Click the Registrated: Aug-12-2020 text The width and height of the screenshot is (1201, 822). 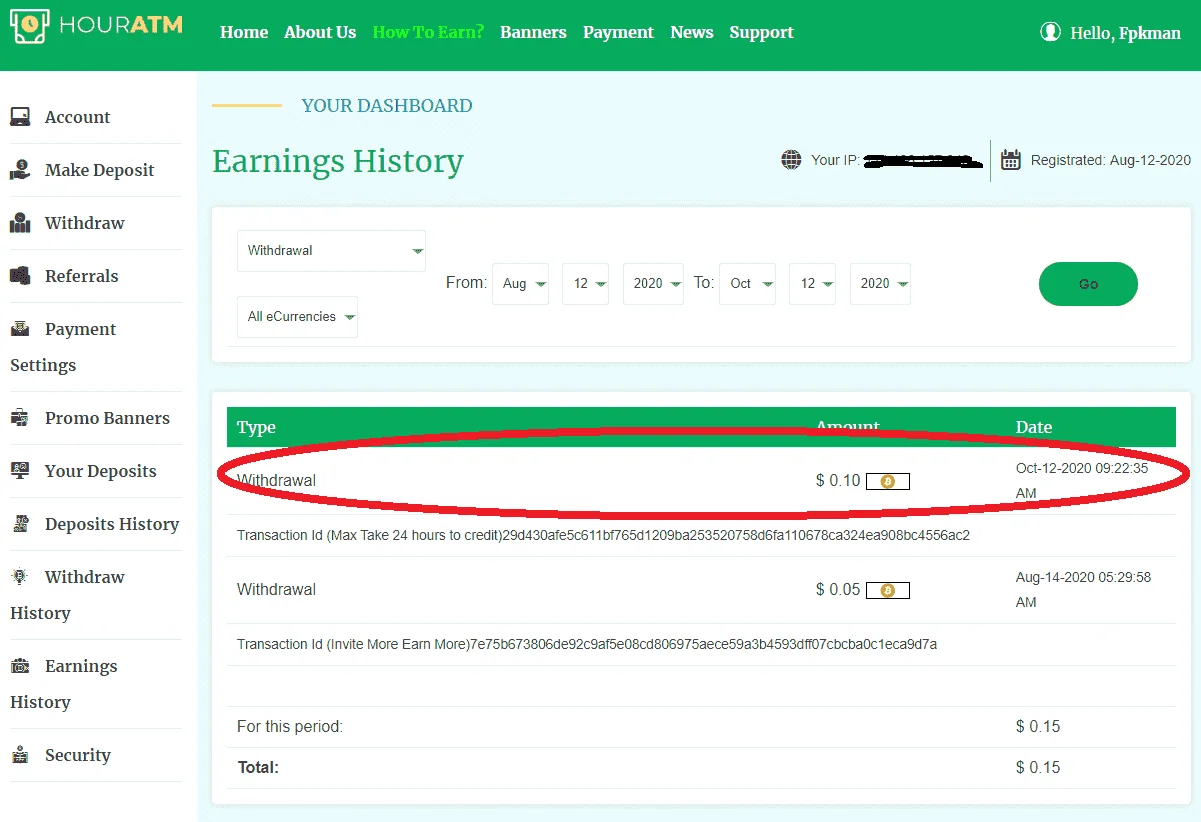tap(1111, 160)
